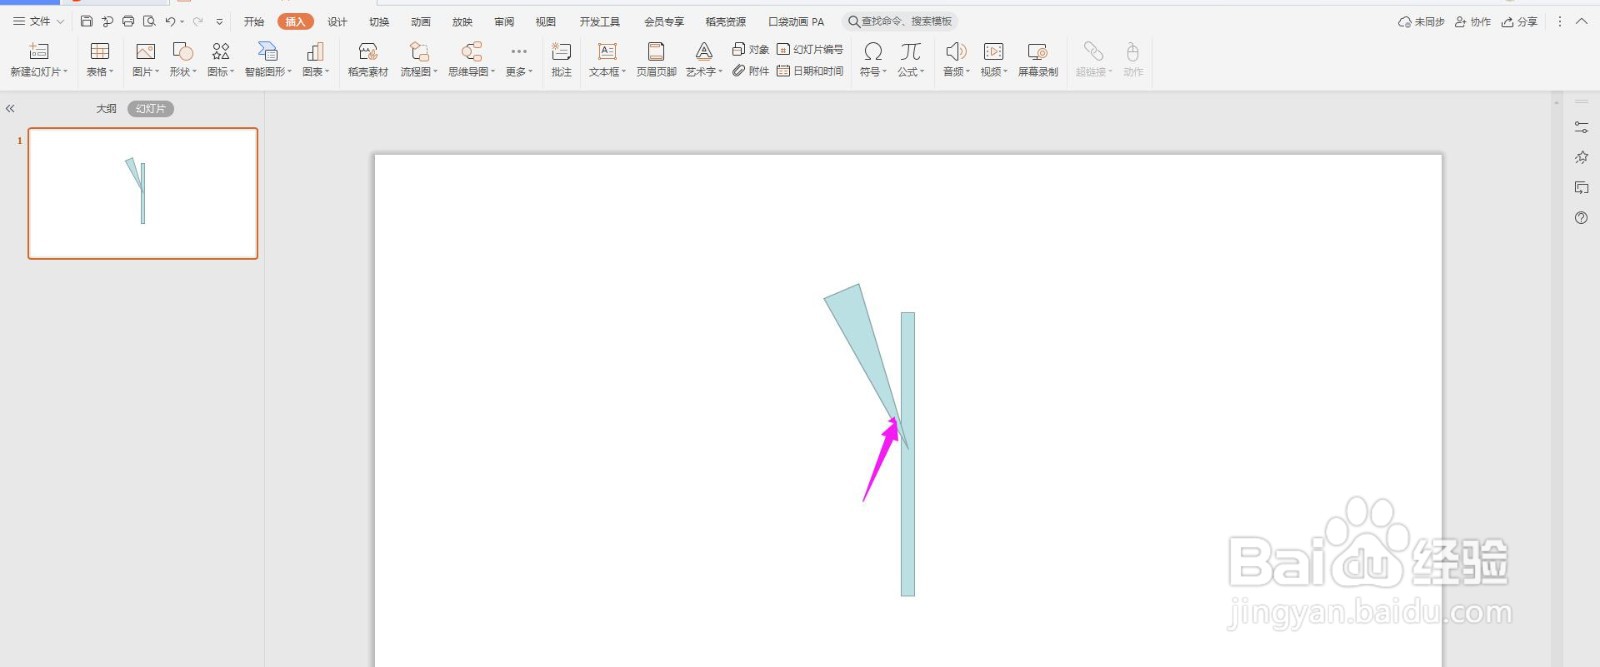Click the Smart Graphics (智能图形) icon
Screen dimensions: 1600x667
(268, 51)
